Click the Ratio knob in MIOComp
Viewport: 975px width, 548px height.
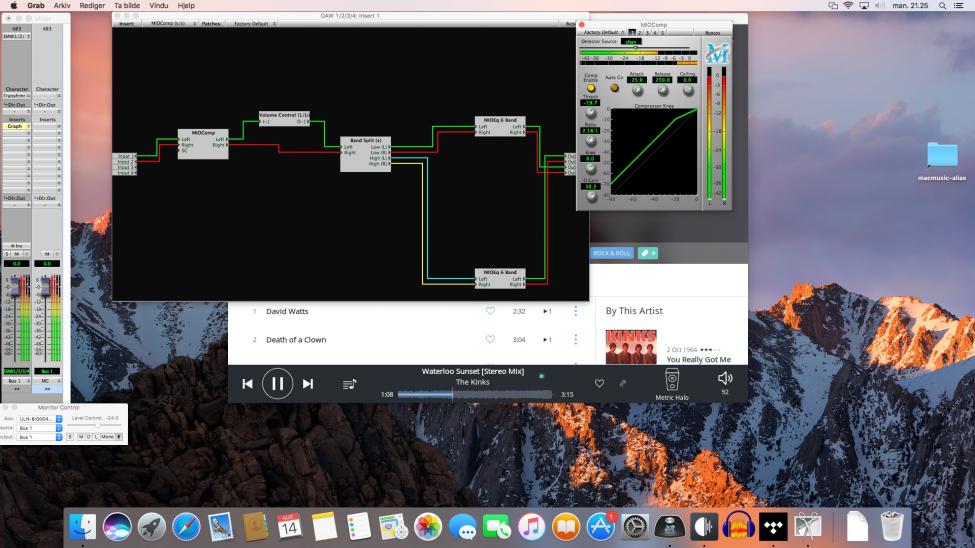pyautogui.click(x=591, y=142)
